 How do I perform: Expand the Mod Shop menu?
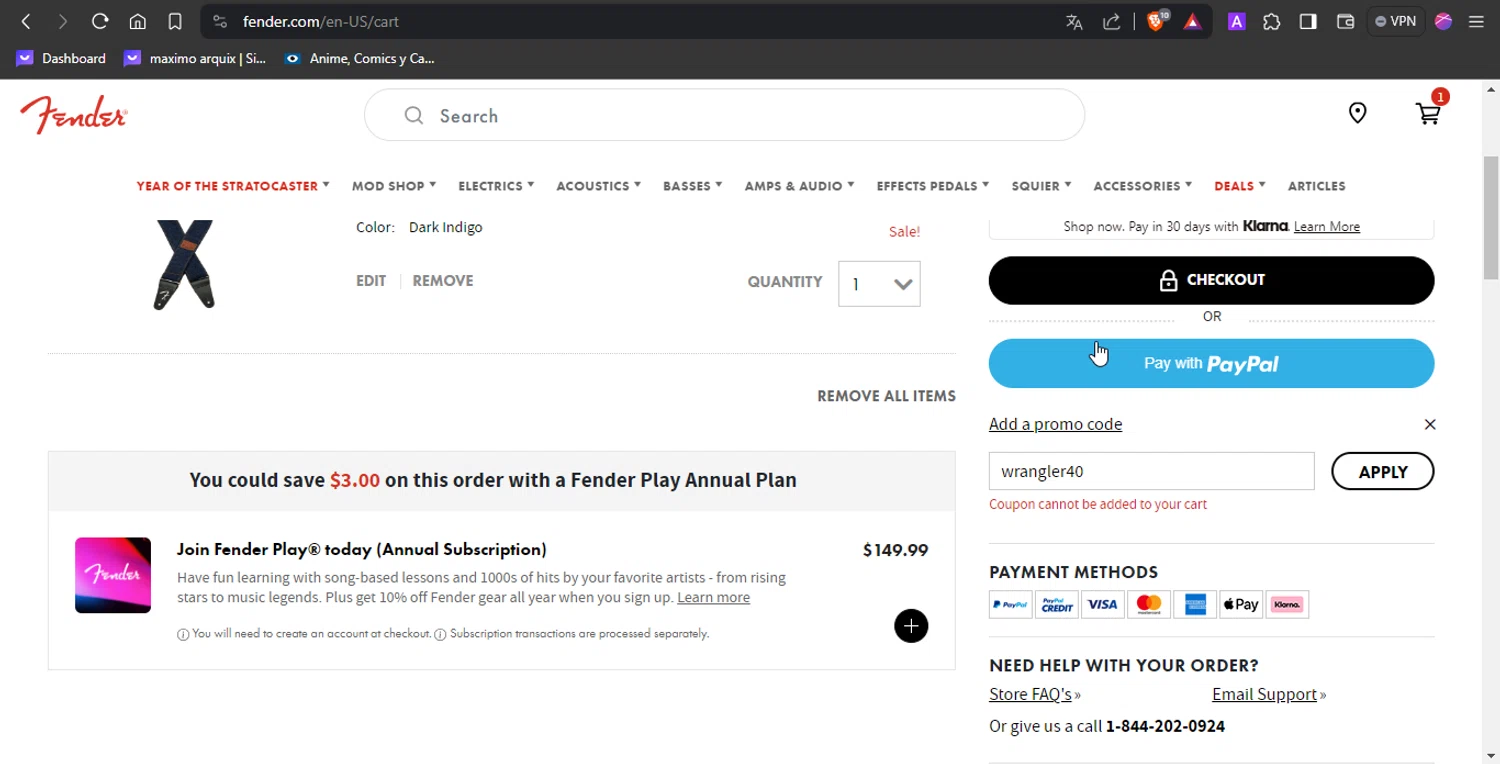coord(394,186)
